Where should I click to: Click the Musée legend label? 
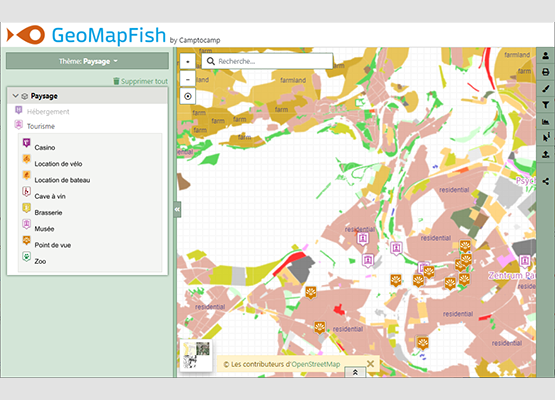coord(44,229)
